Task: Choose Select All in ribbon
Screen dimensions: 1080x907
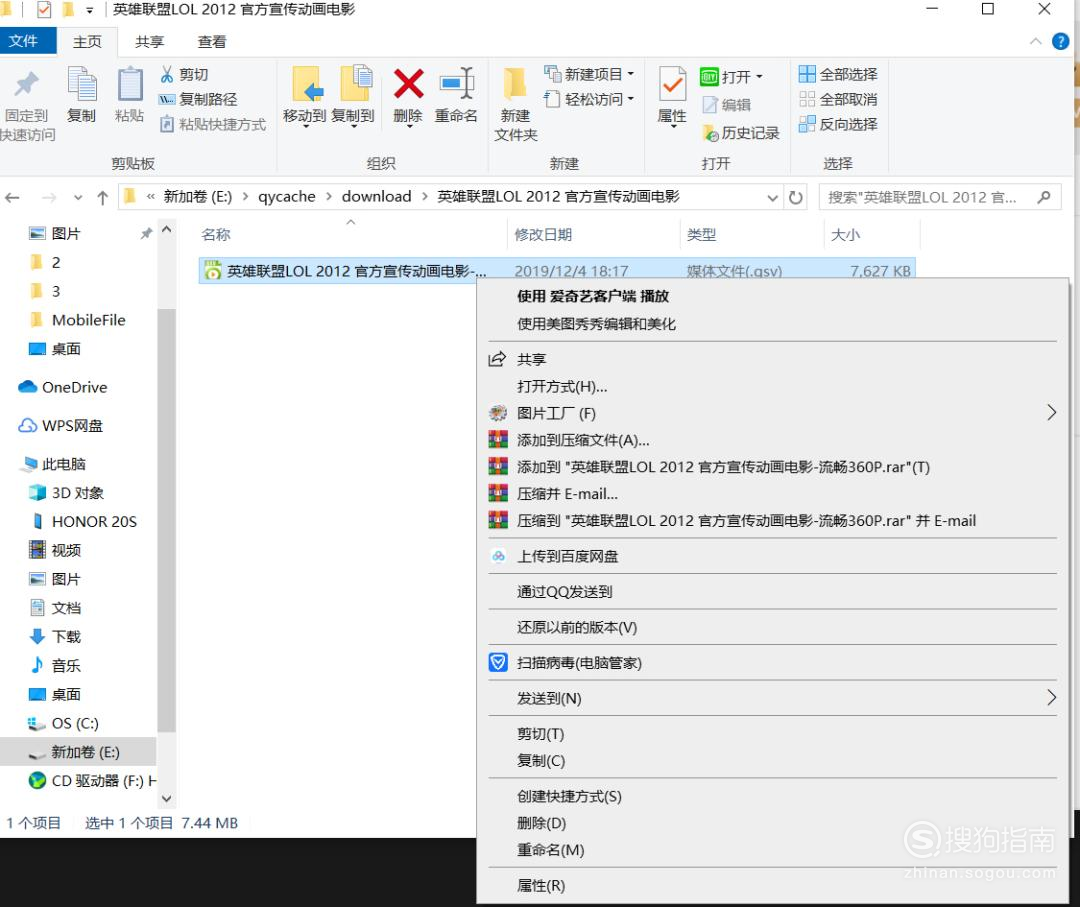Action: click(x=838, y=75)
